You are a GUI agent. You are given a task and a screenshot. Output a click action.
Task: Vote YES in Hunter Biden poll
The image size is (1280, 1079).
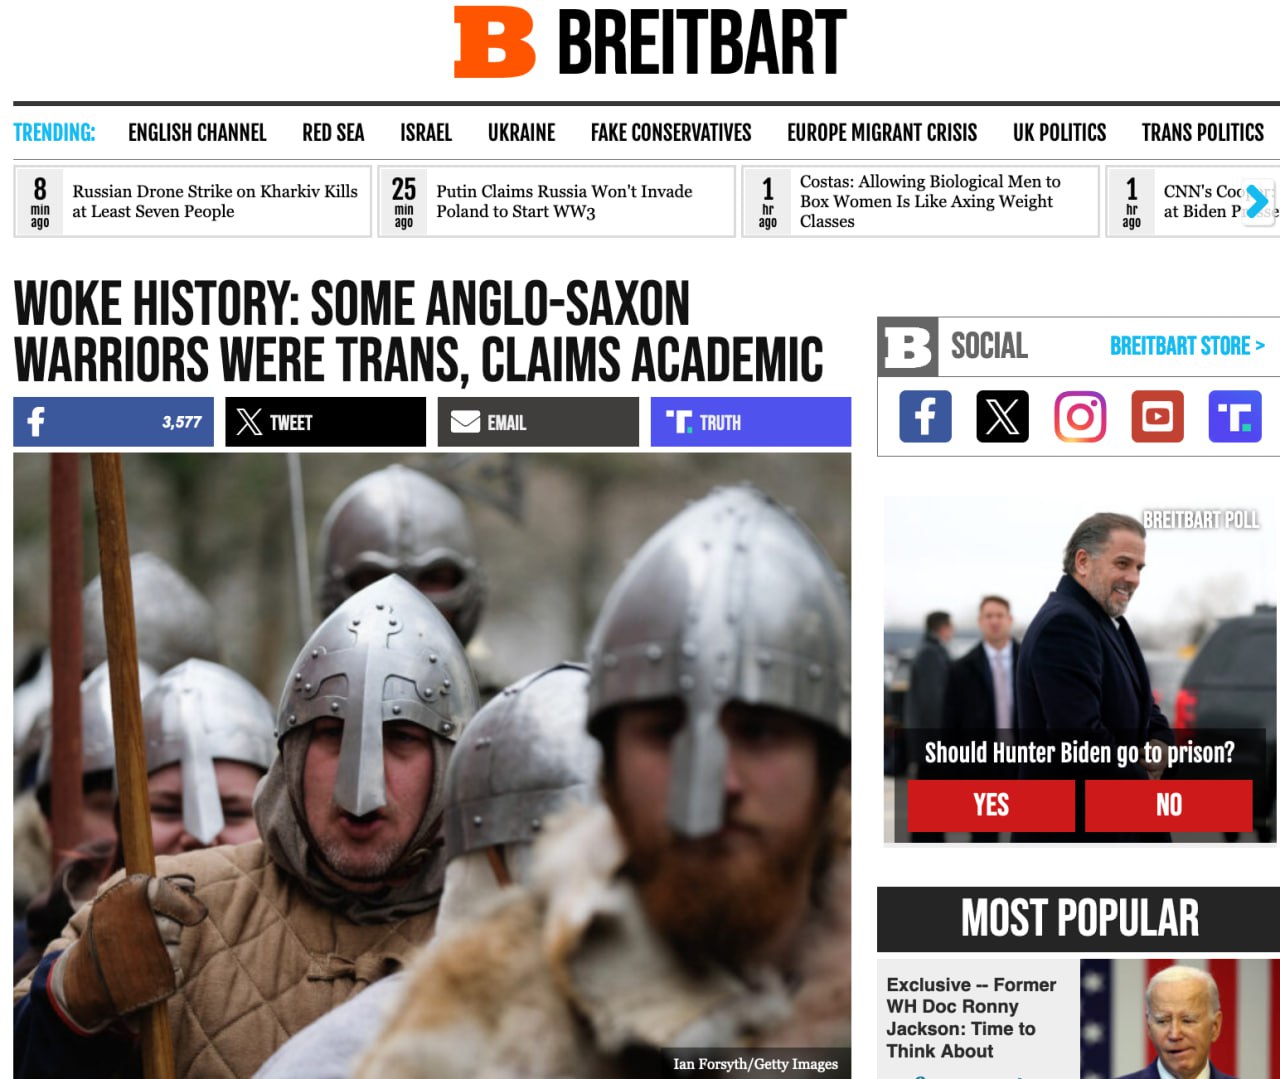991,805
